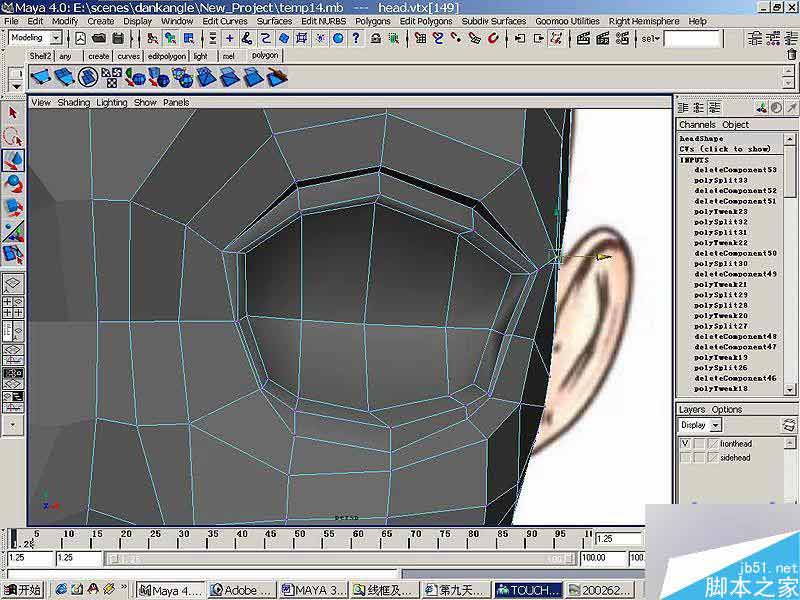Select the arrow Select tool
This screenshot has width=800, height=600.
[x=13, y=113]
